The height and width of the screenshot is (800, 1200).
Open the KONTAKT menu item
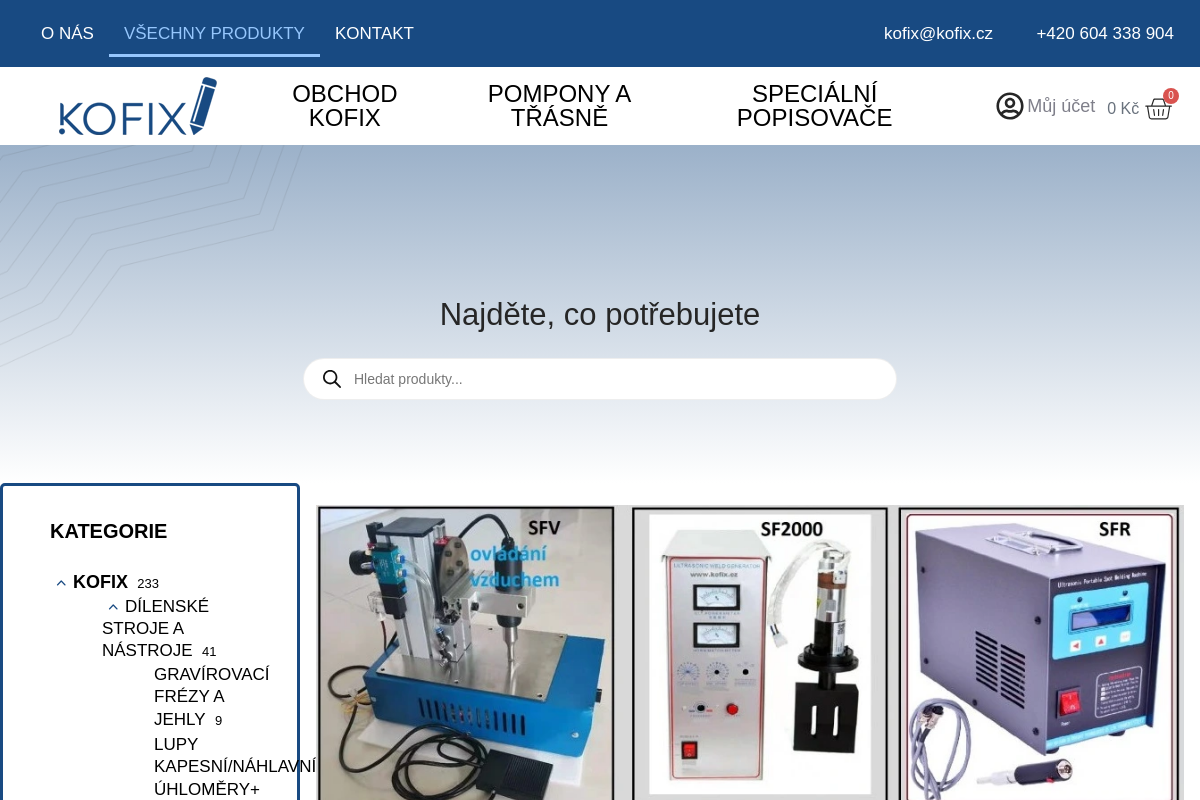tap(374, 33)
